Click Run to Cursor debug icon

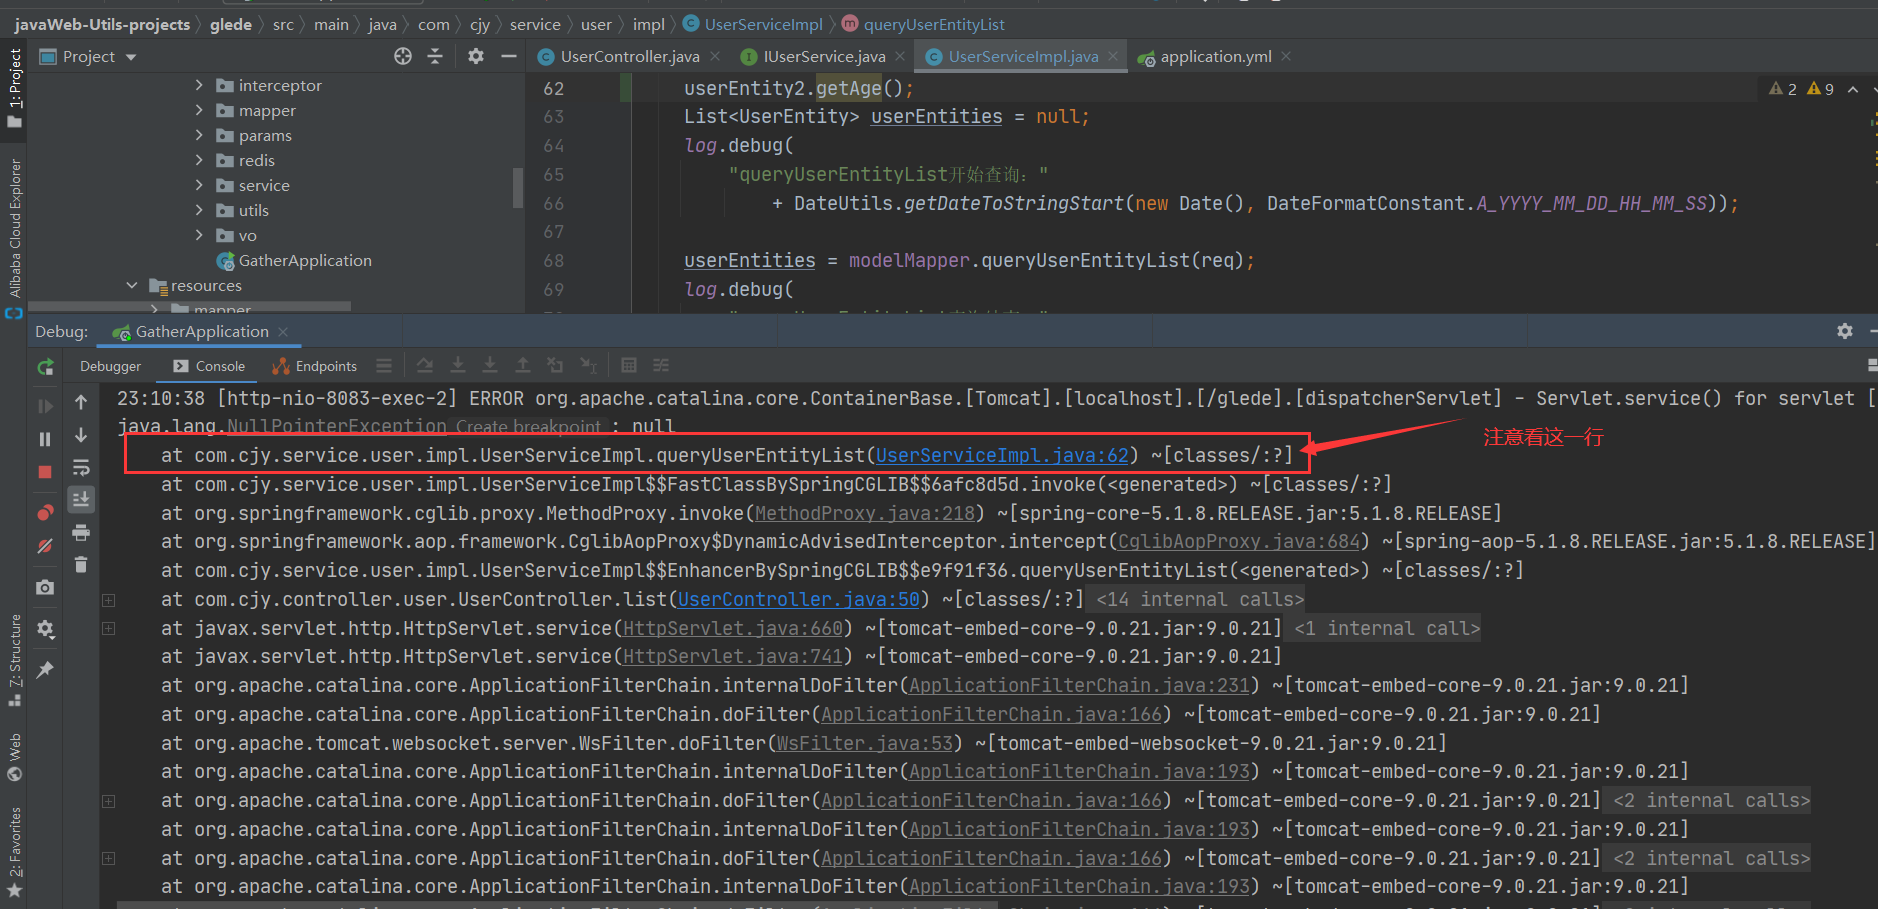(589, 366)
